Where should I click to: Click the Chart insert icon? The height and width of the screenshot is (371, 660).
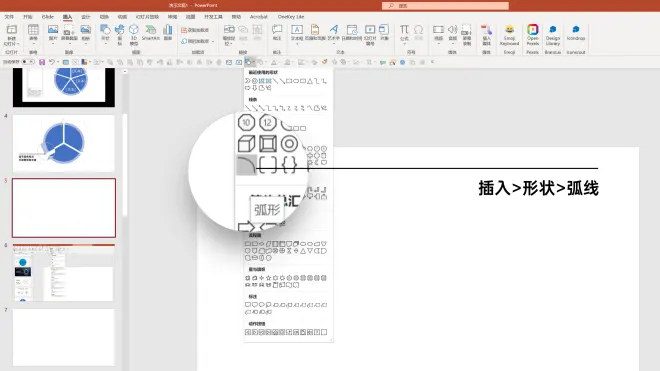[168, 33]
